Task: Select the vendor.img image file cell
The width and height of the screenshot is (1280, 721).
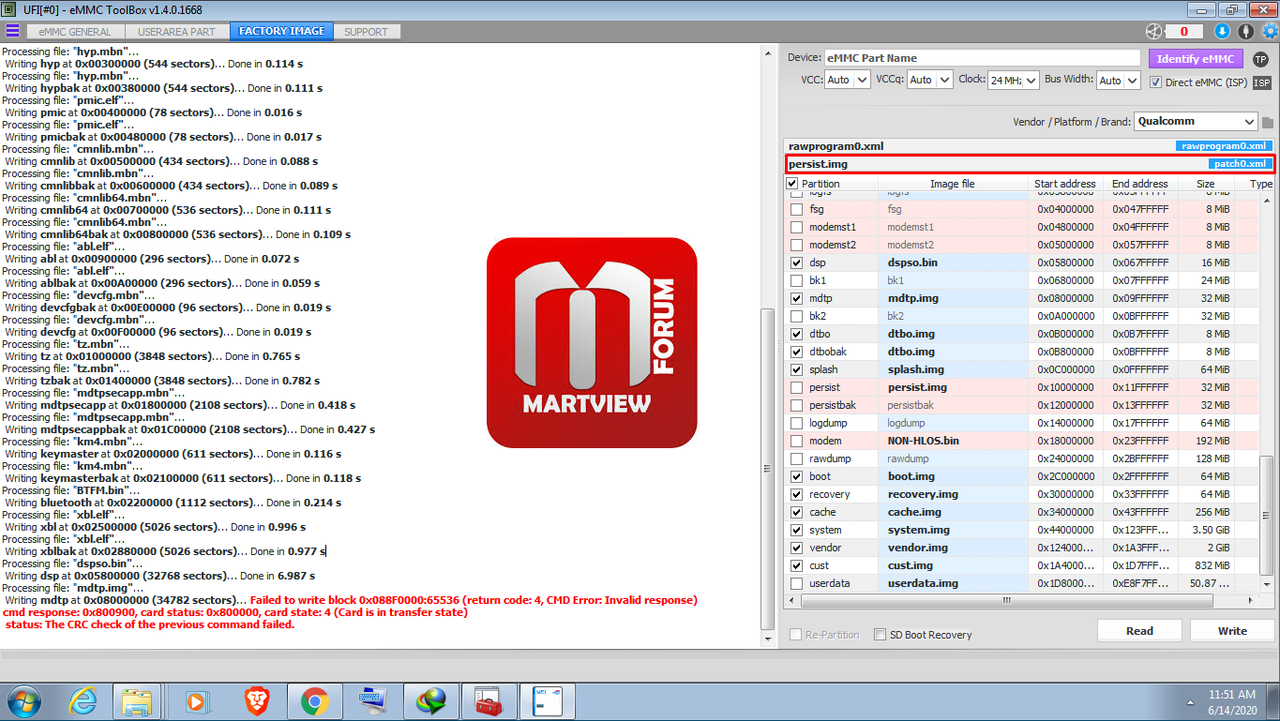Action: (954, 548)
